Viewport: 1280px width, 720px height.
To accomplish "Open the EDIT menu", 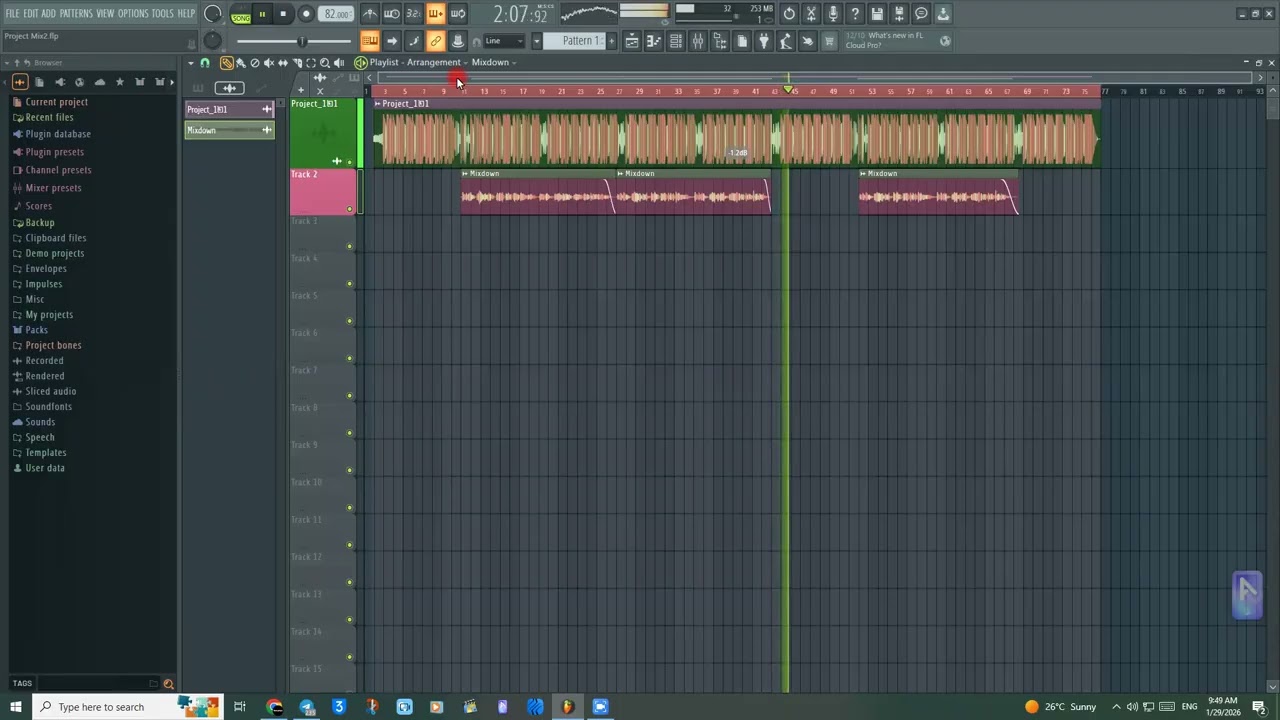I will point(31,14).
